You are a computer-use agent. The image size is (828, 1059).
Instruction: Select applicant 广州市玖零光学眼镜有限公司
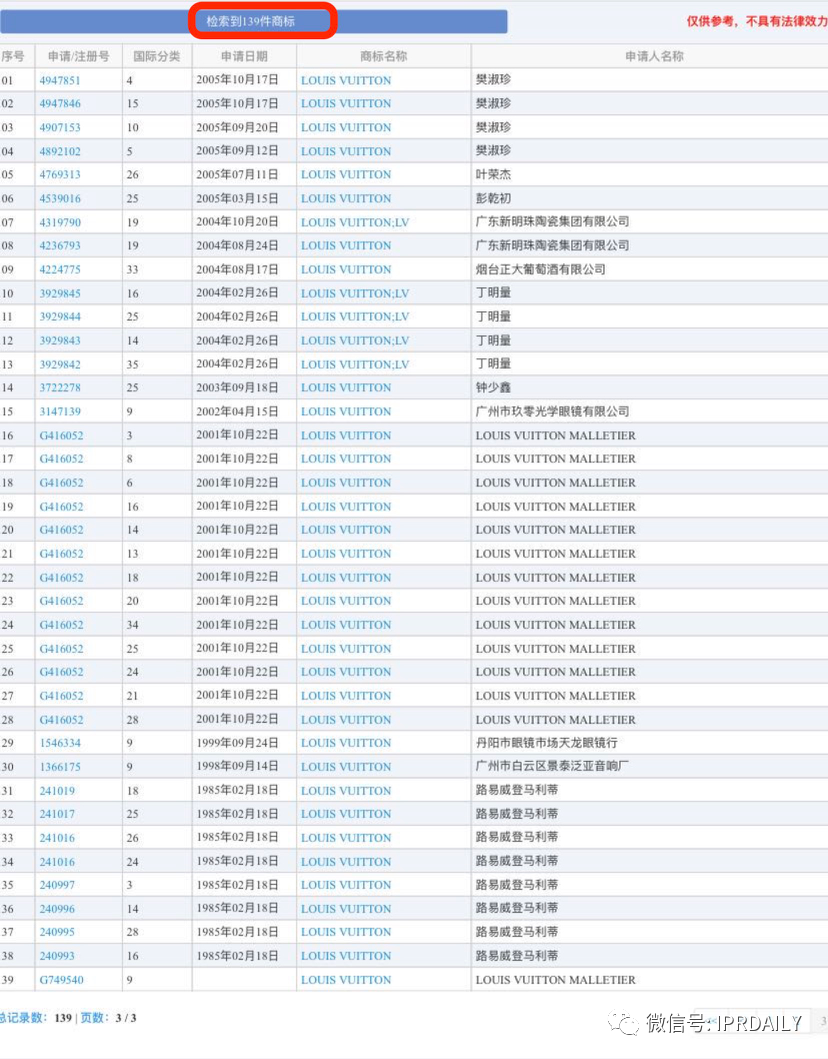click(552, 411)
